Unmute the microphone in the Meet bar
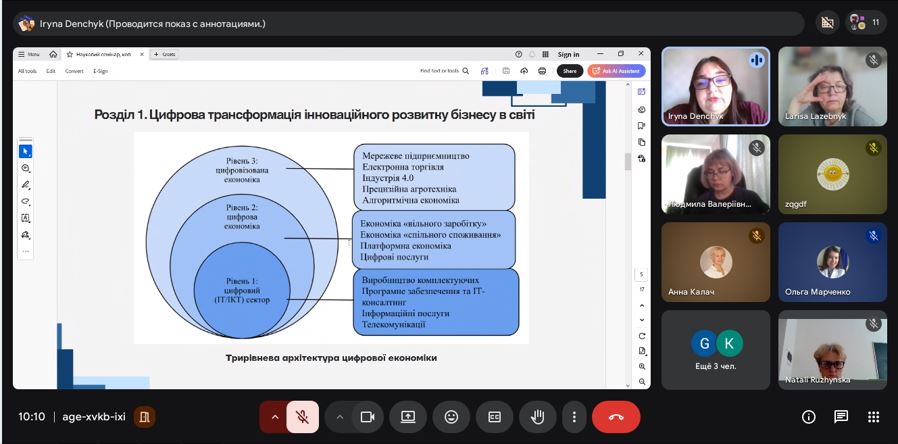The height and width of the screenshot is (444, 898). (302, 417)
